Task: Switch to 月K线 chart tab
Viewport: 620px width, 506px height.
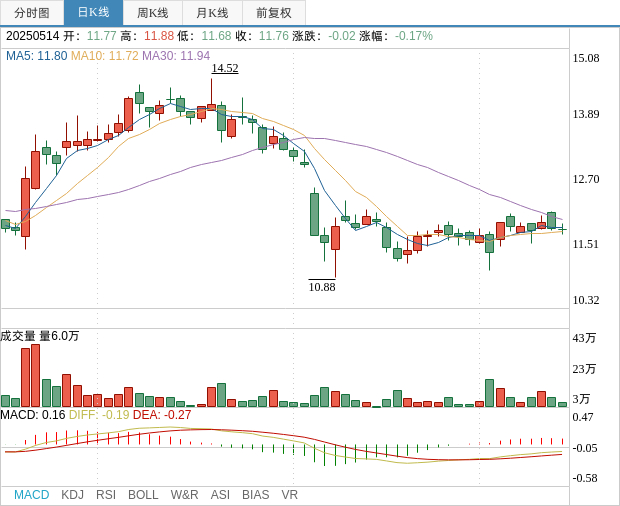Action: 212,13
